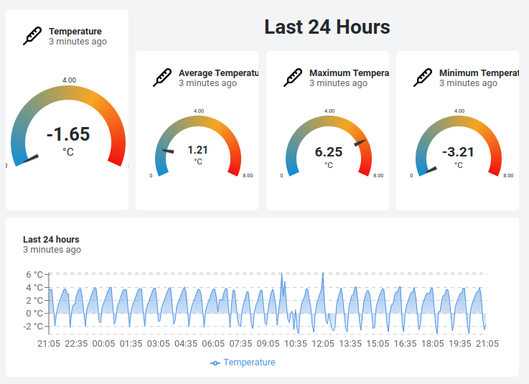The height and width of the screenshot is (384, 529).
Task: Click the 18:05 x-axis time label
Action: tap(433, 344)
